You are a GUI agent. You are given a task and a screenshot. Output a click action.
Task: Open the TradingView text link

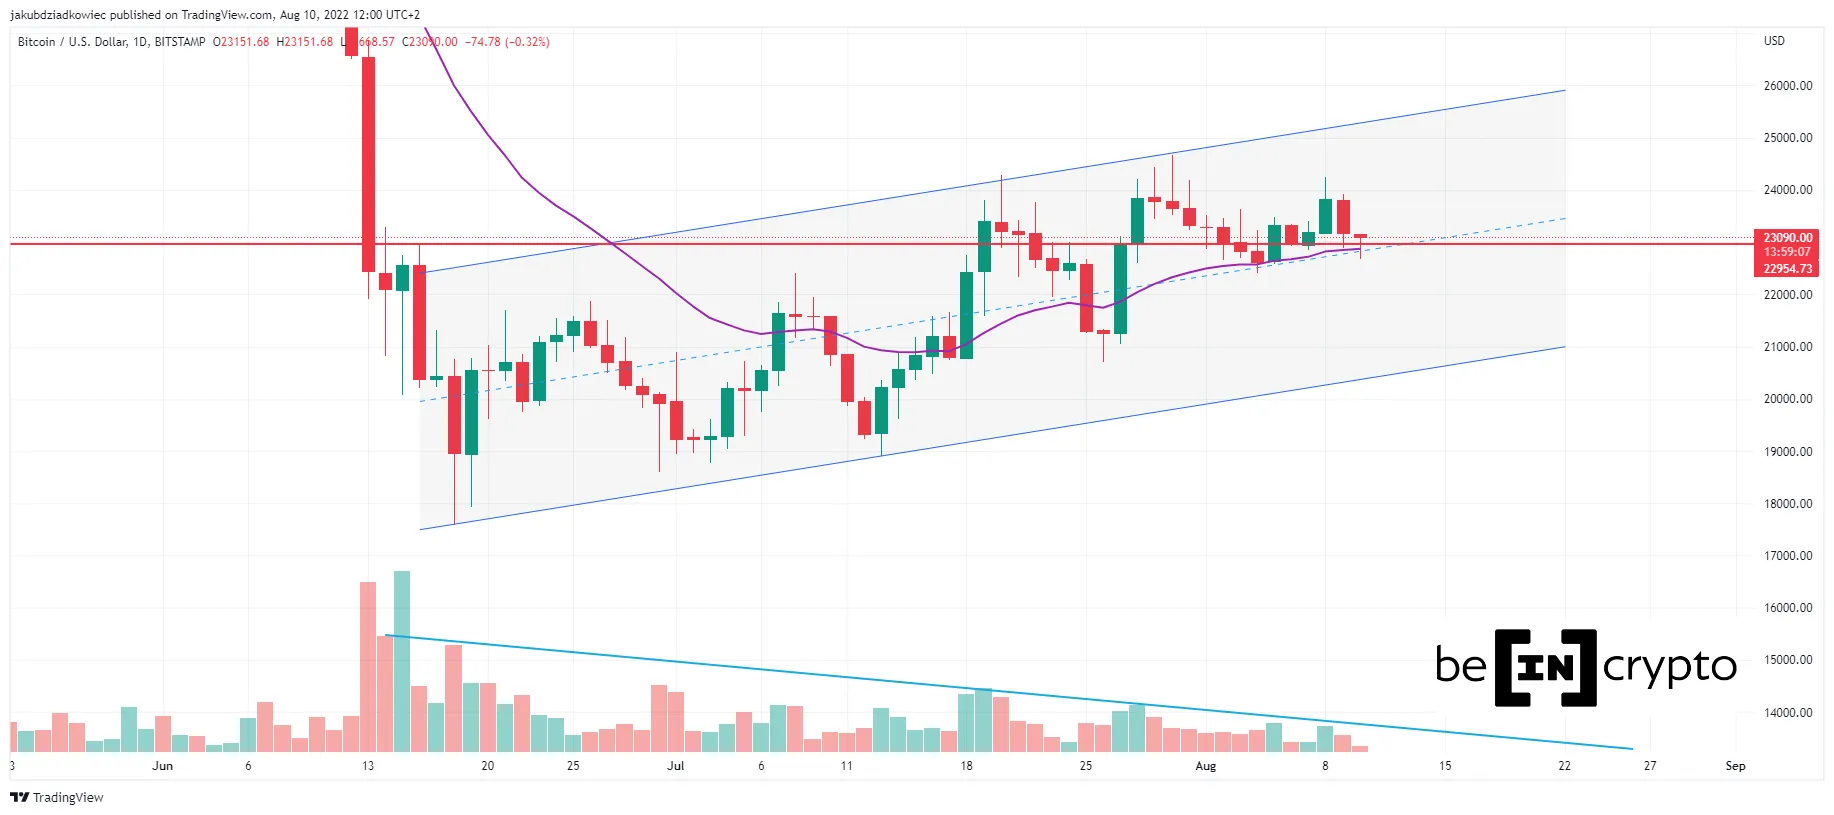[68, 797]
